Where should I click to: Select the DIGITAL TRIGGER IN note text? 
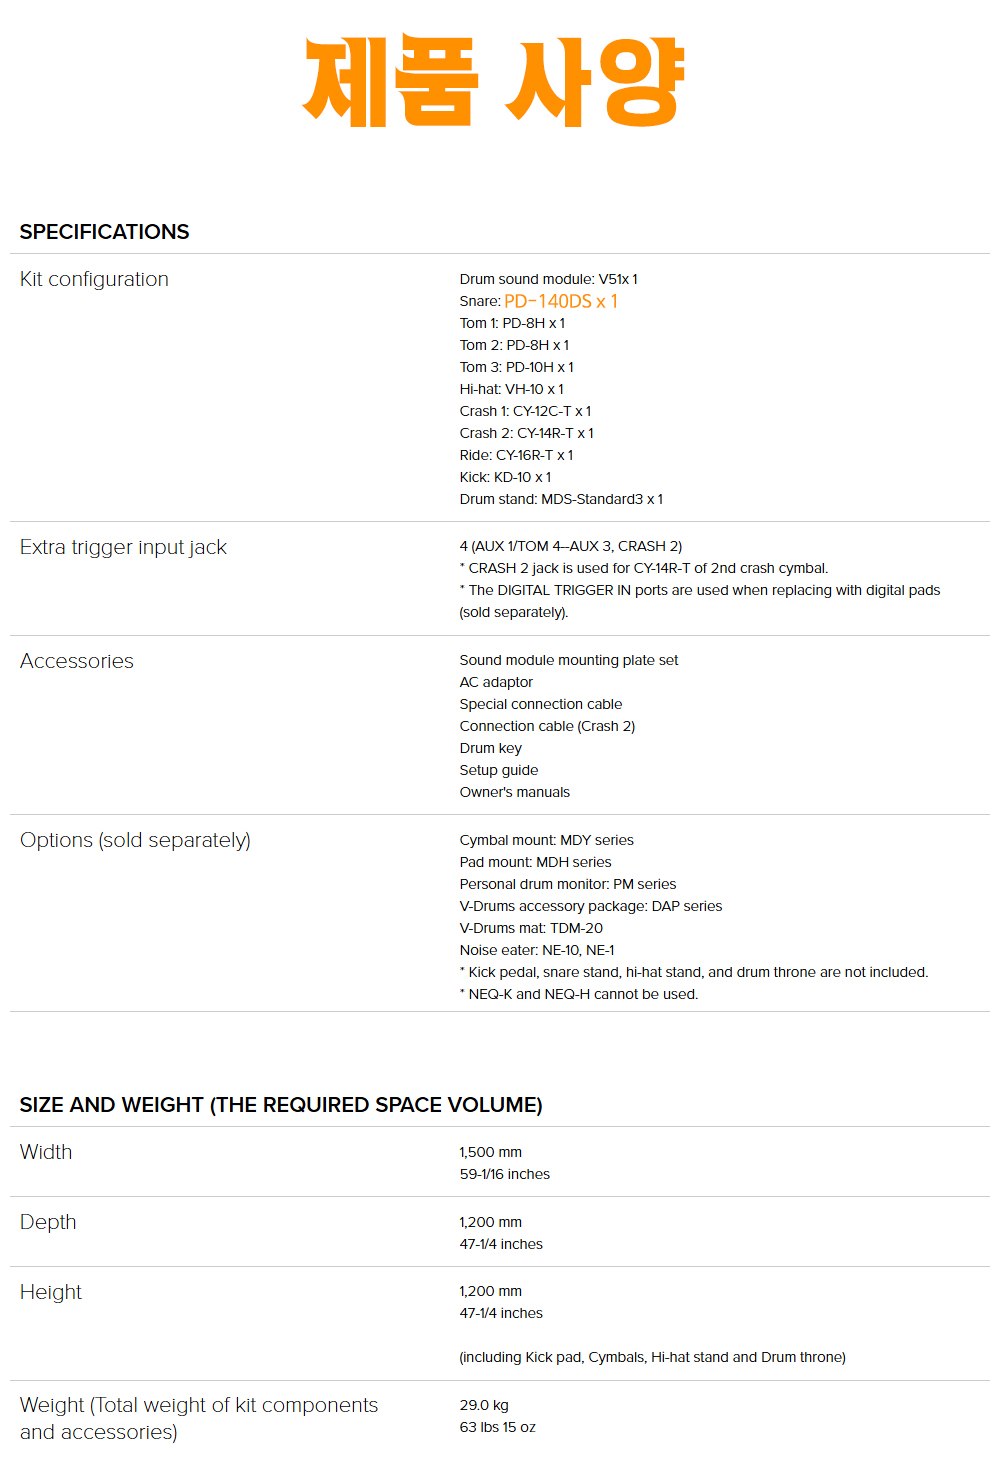point(700,601)
